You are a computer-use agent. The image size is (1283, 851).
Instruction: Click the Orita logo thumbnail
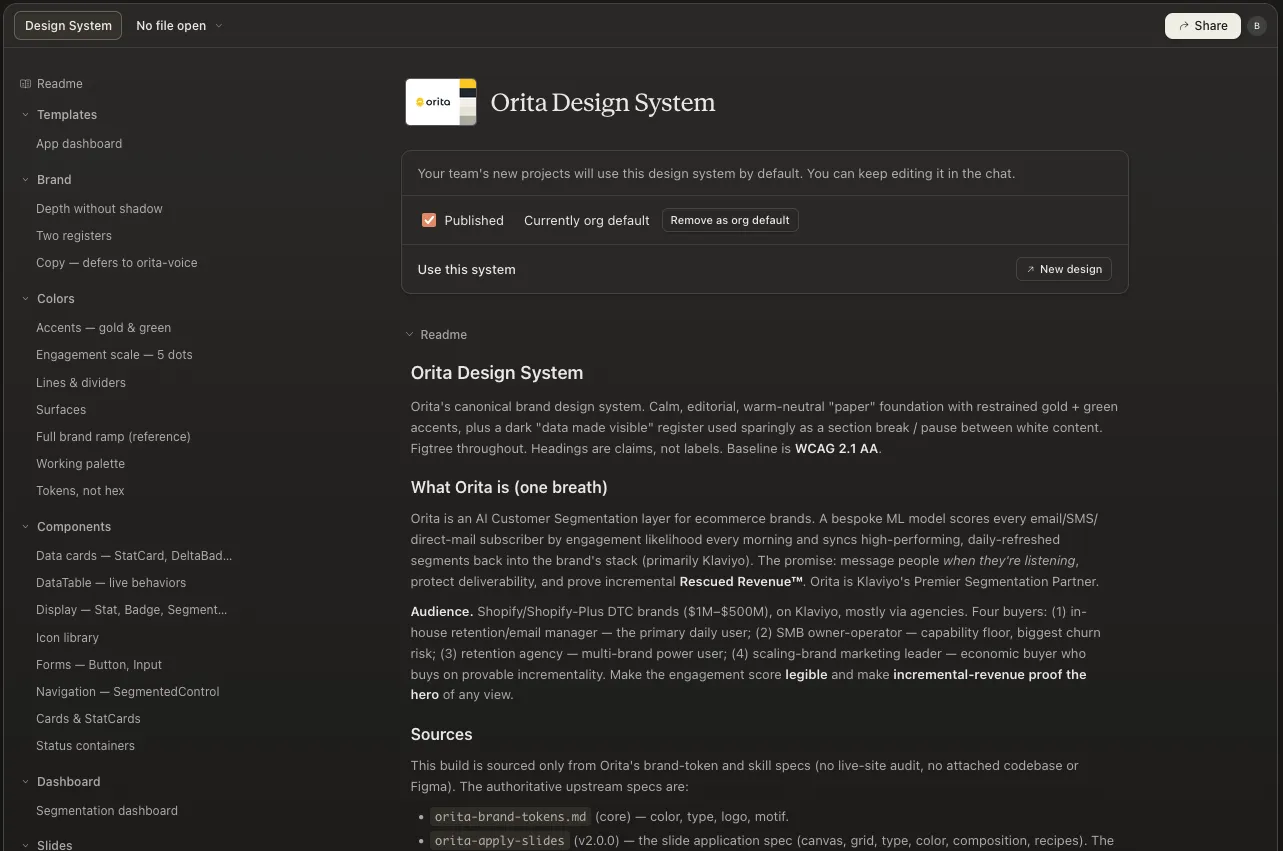441,102
